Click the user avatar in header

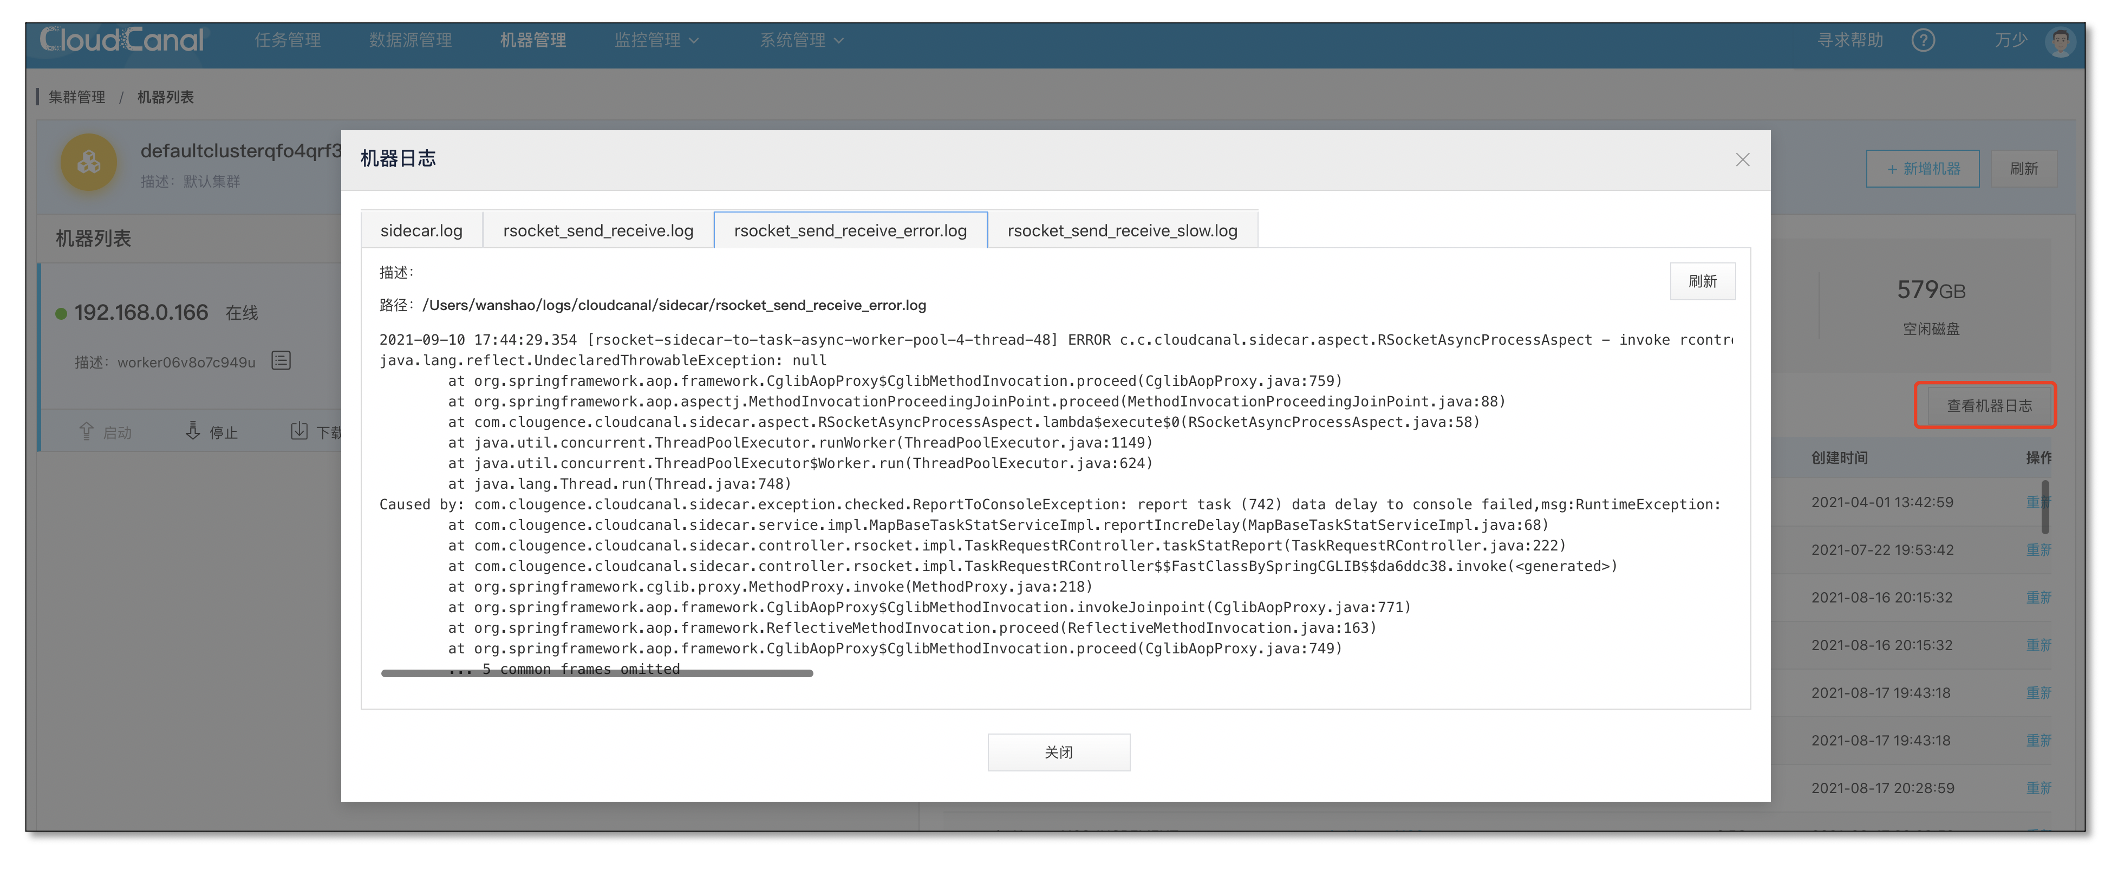(2060, 41)
